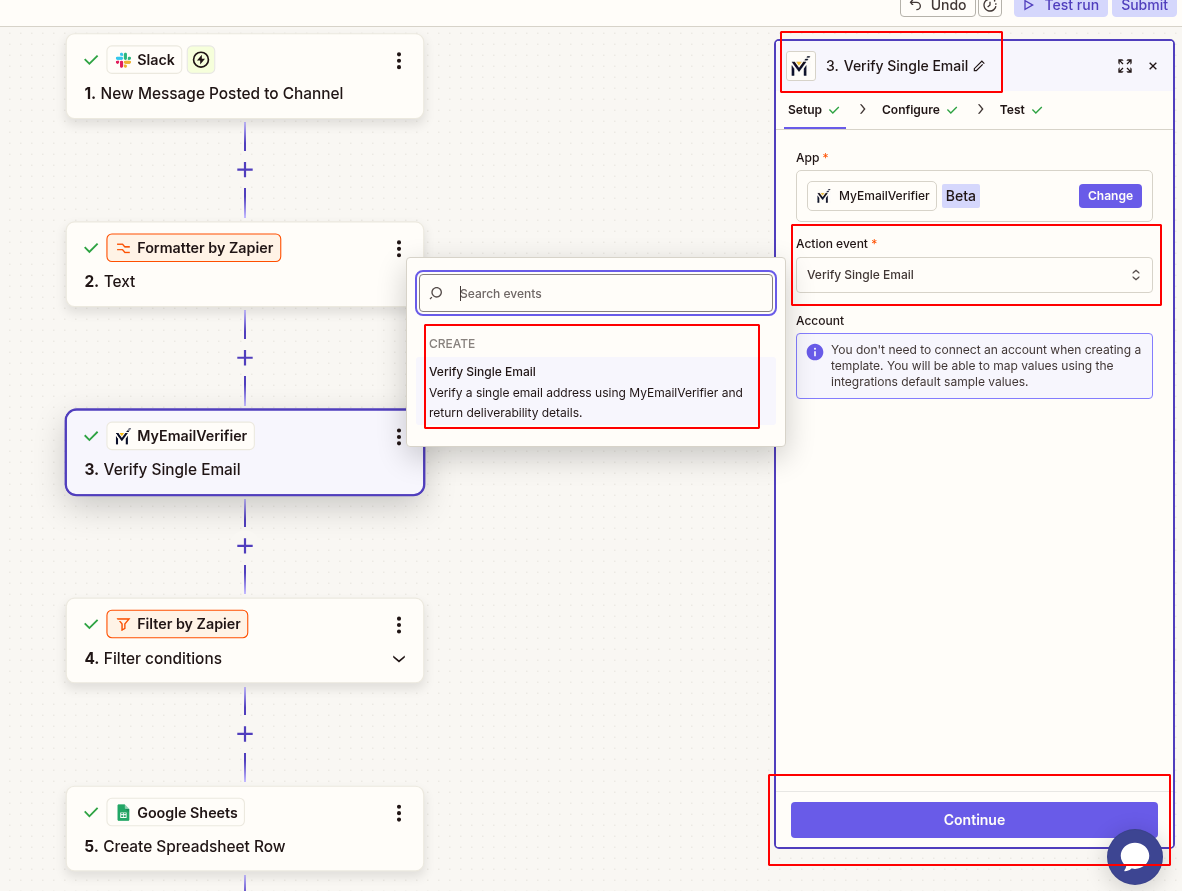Screen dimensions: 1182x891
Task: Open the chat support bubble
Action: [1134, 856]
